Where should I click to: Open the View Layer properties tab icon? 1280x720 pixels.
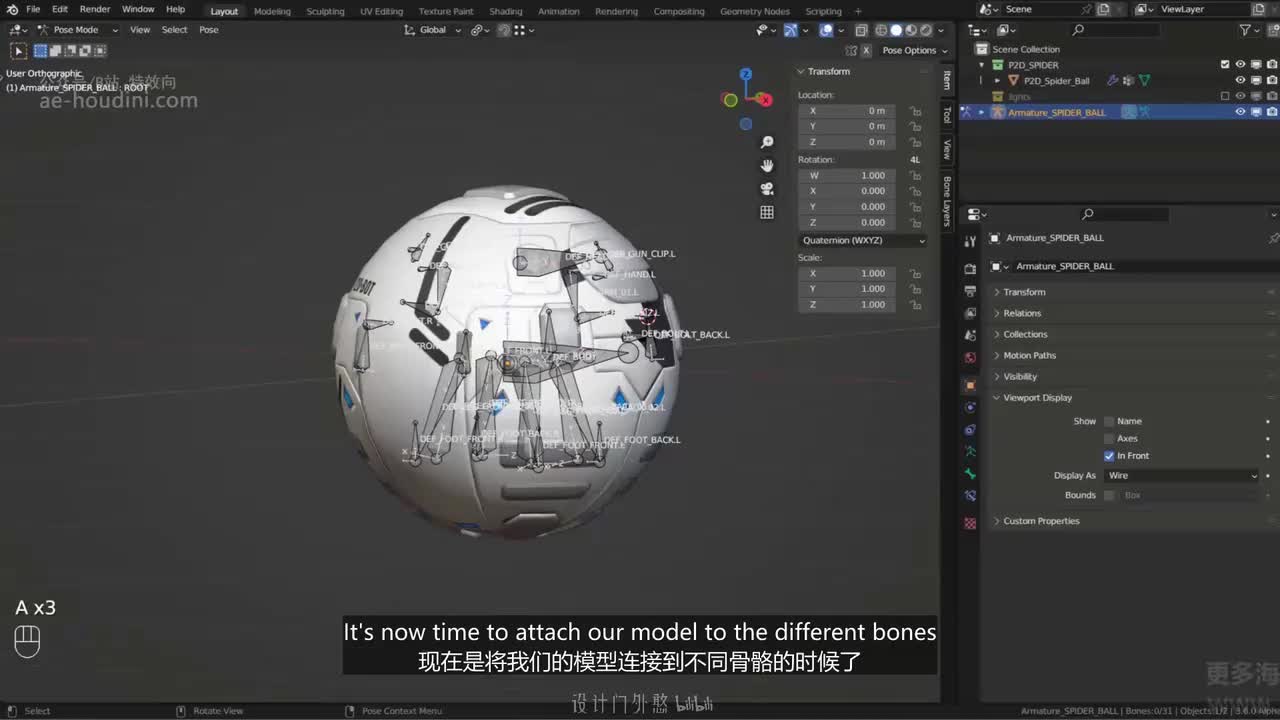(x=970, y=313)
